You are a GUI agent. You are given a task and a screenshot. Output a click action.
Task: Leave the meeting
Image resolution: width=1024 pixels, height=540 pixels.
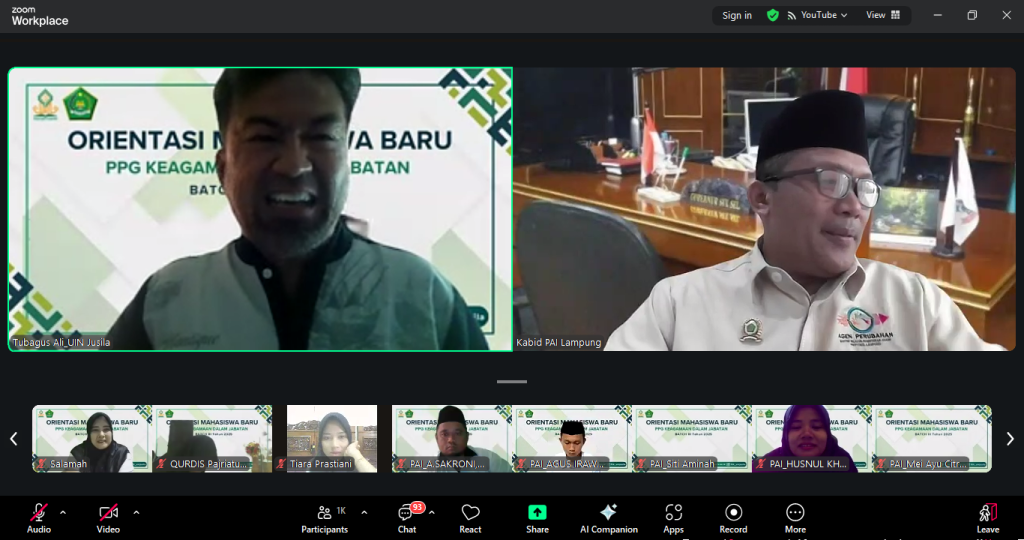(987, 517)
